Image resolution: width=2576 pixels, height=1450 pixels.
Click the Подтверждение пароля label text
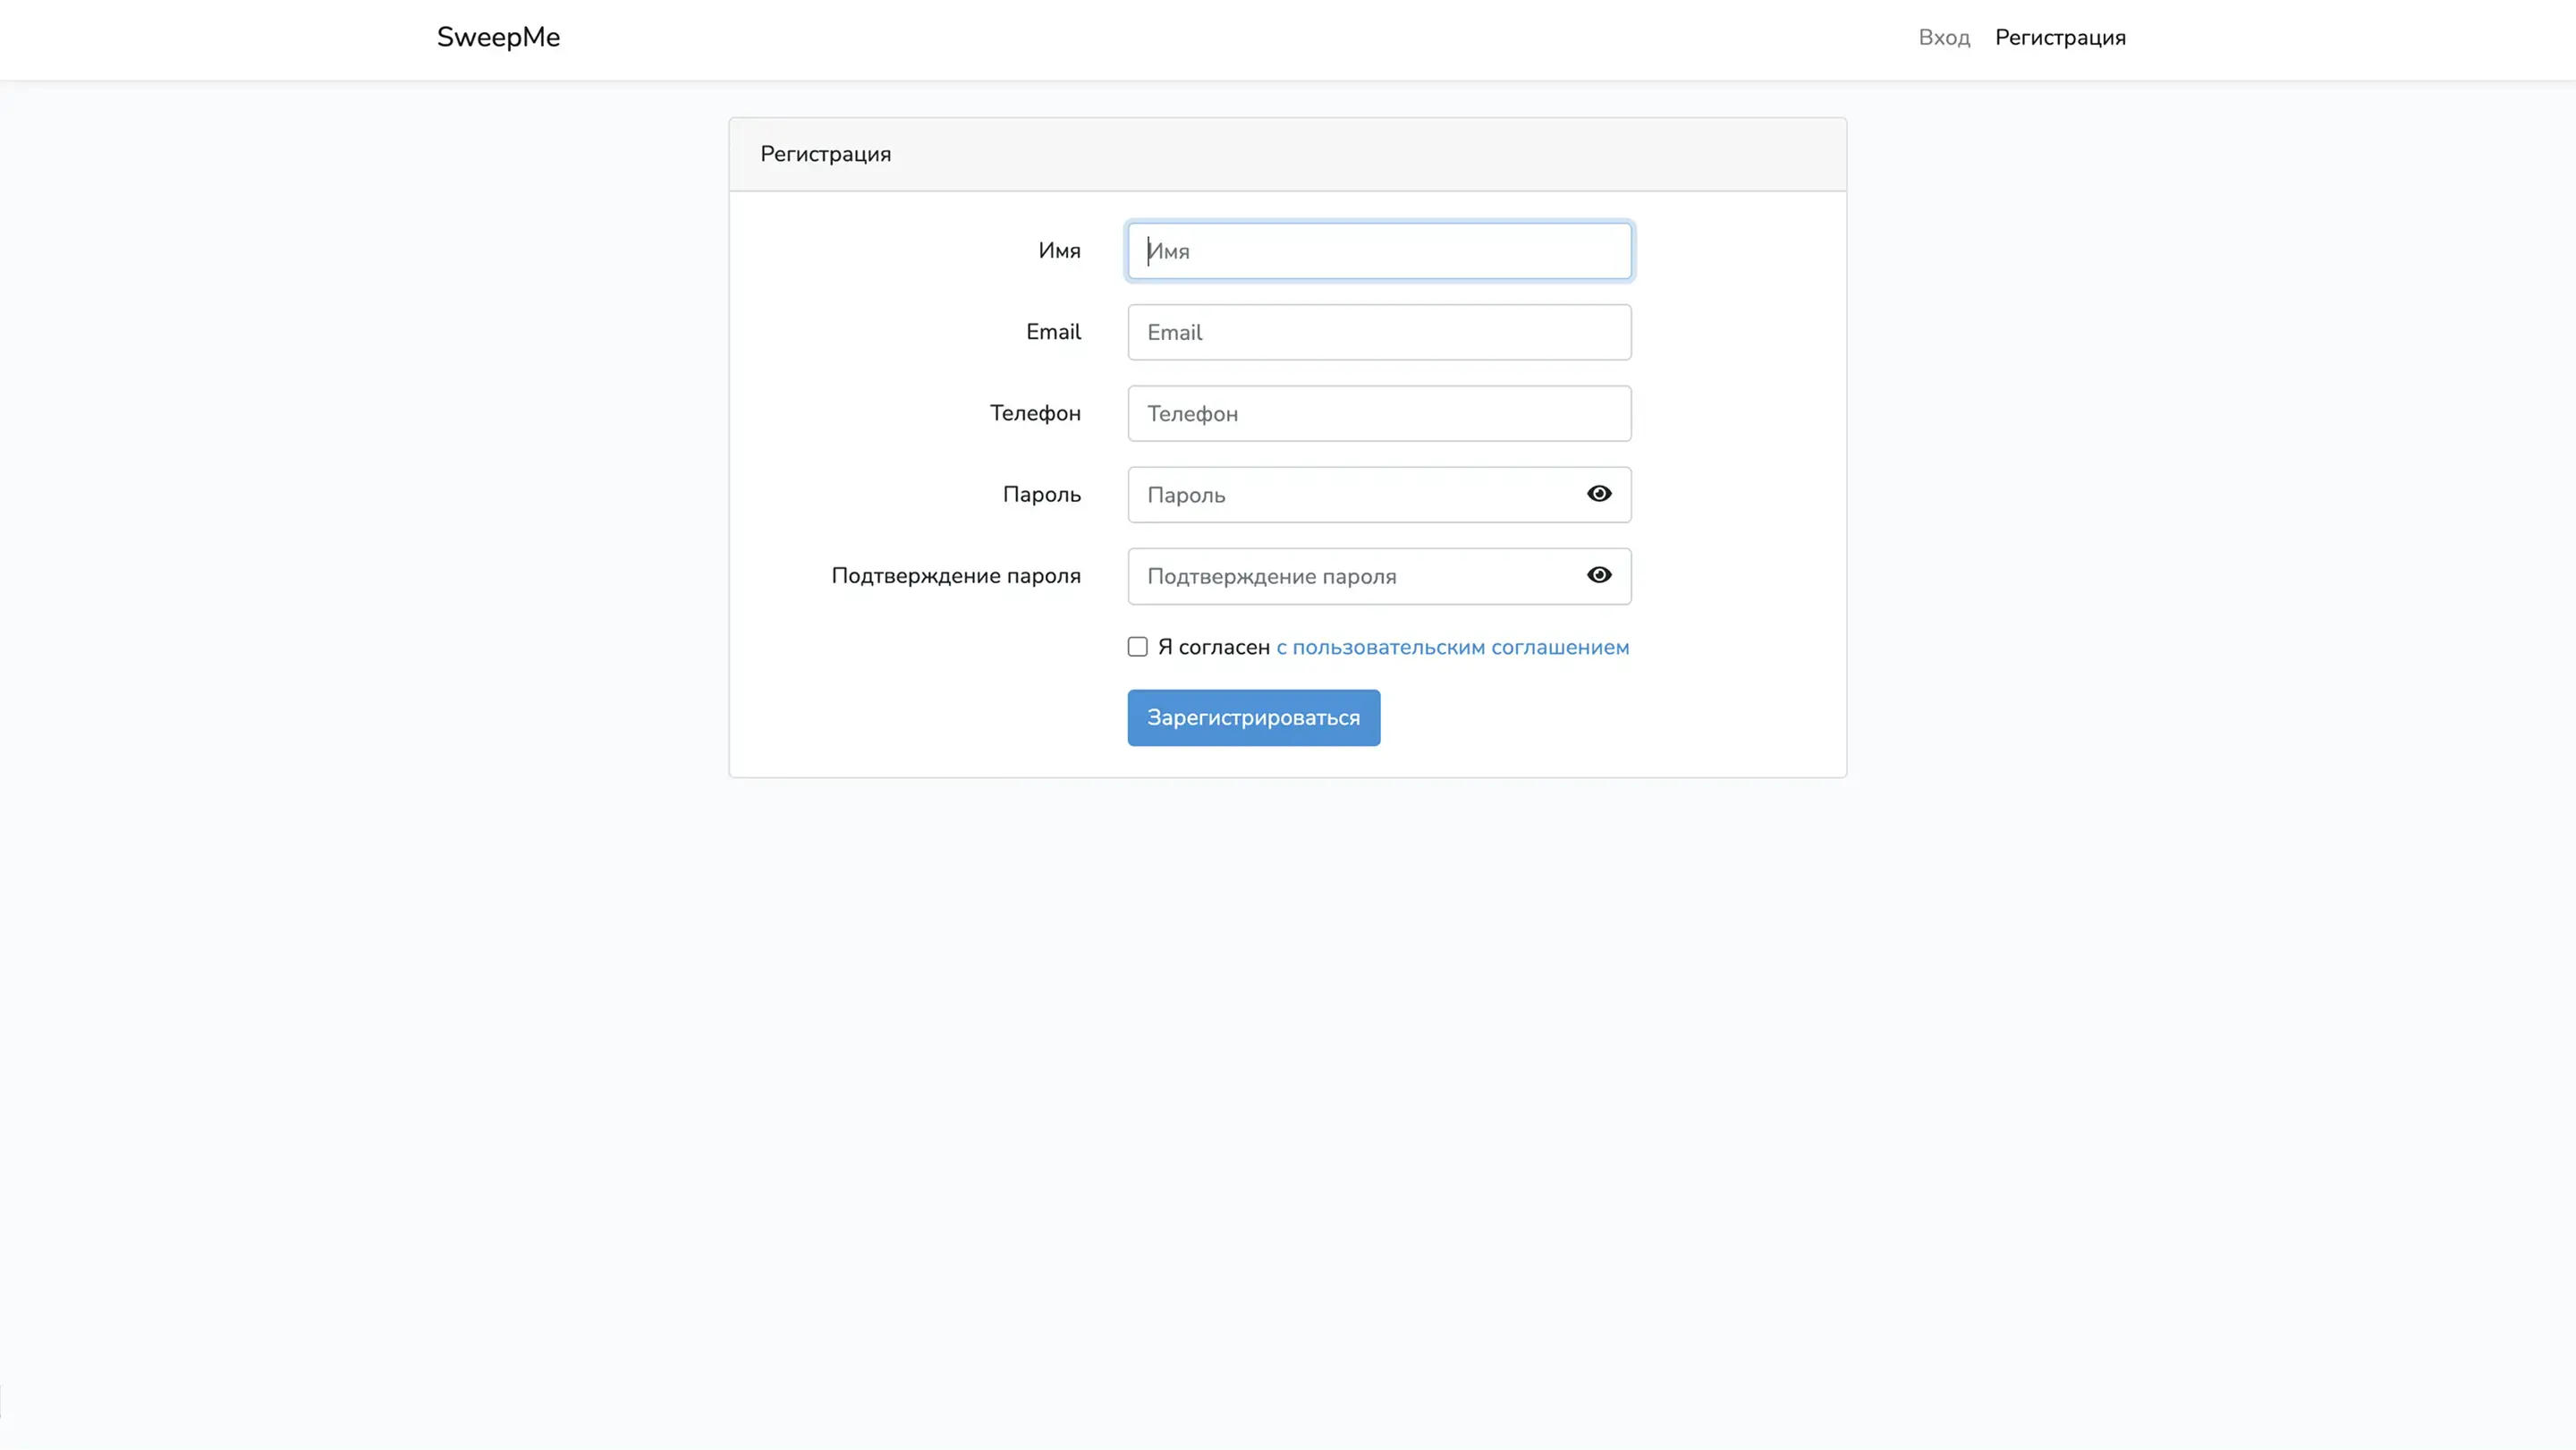coord(955,576)
